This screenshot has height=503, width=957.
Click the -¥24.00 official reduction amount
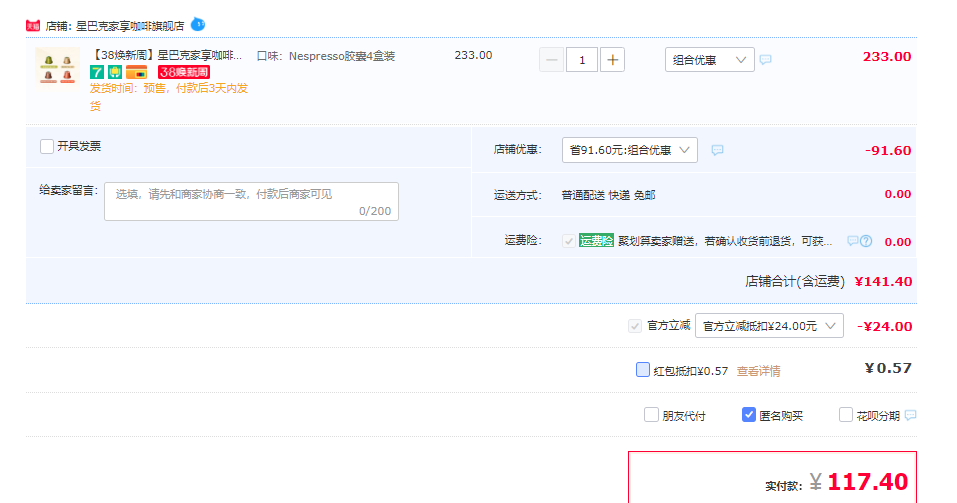click(884, 327)
